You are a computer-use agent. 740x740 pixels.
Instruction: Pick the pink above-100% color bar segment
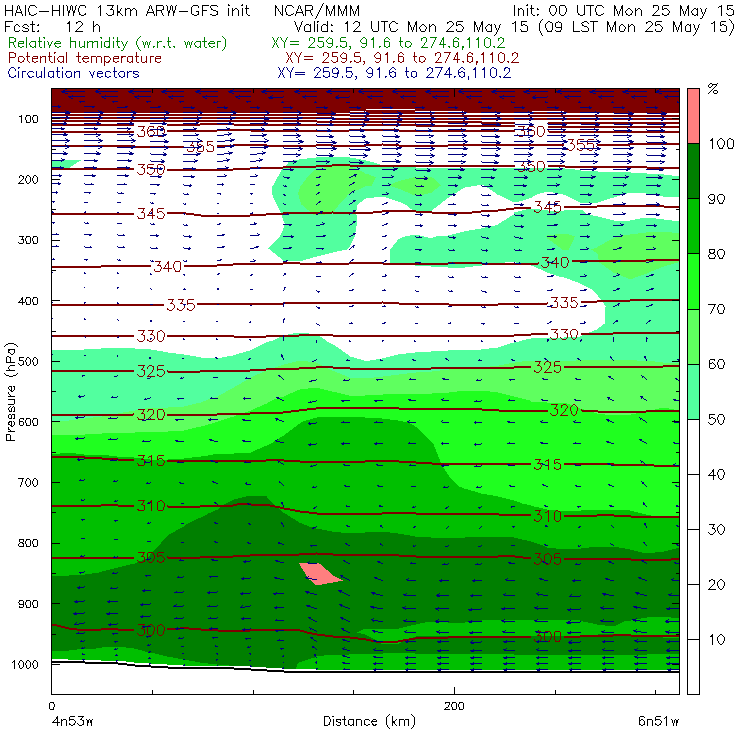coord(693,116)
